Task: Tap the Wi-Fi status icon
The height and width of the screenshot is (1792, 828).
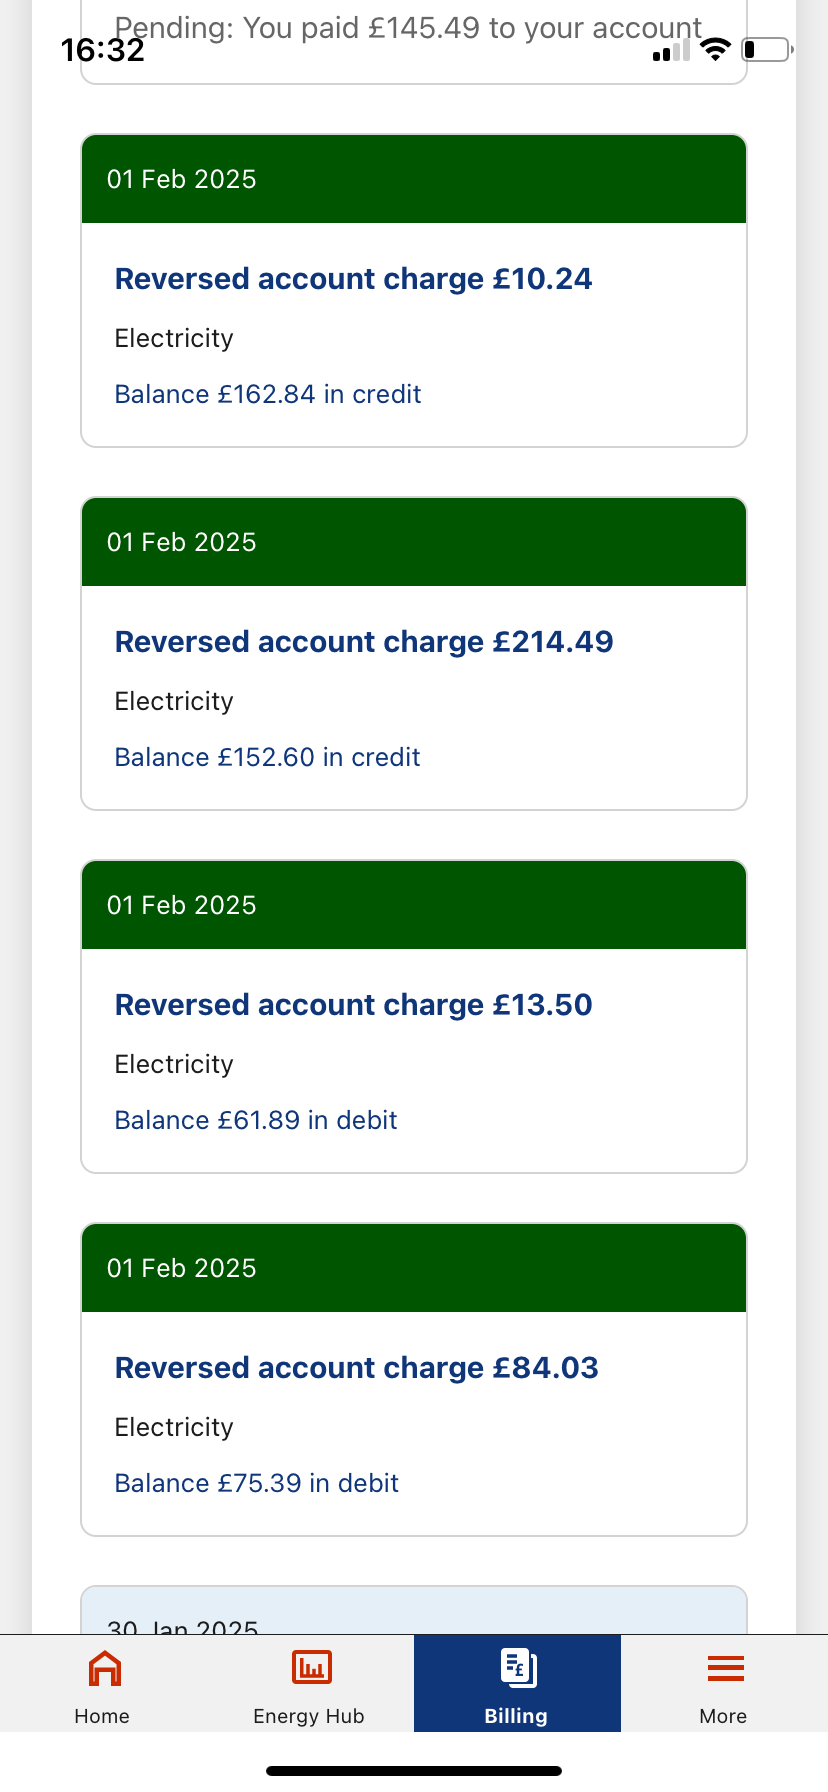Action: (714, 49)
